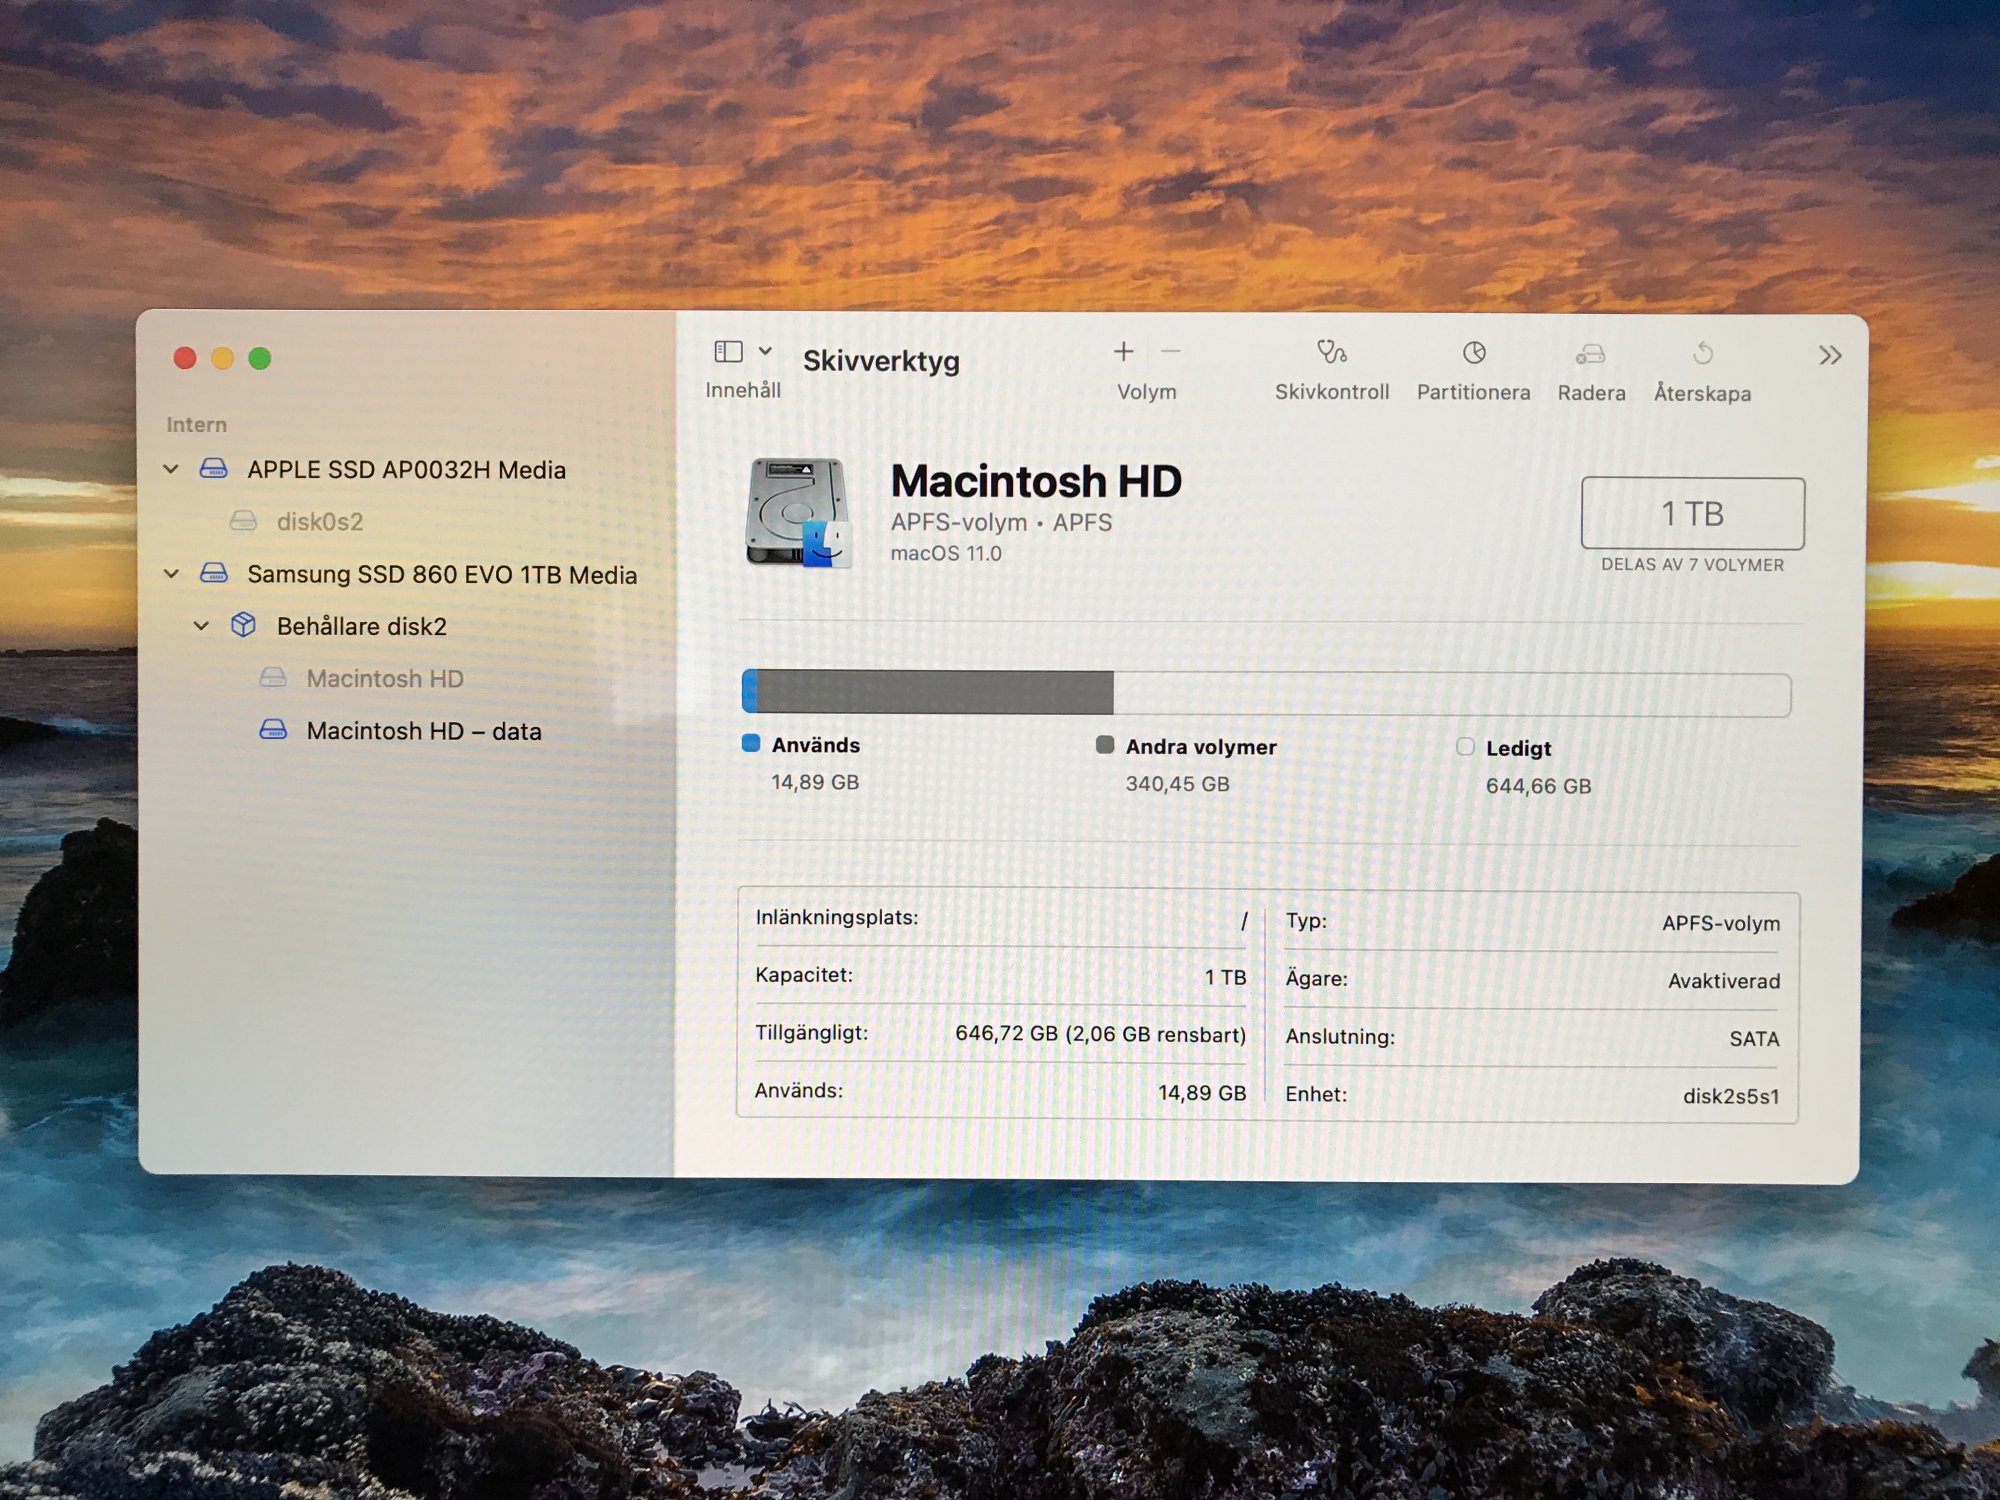Click the grey Andra volymer bar segment
Viewport: 2000px width, 1500px height.
(x=934, y=692)
